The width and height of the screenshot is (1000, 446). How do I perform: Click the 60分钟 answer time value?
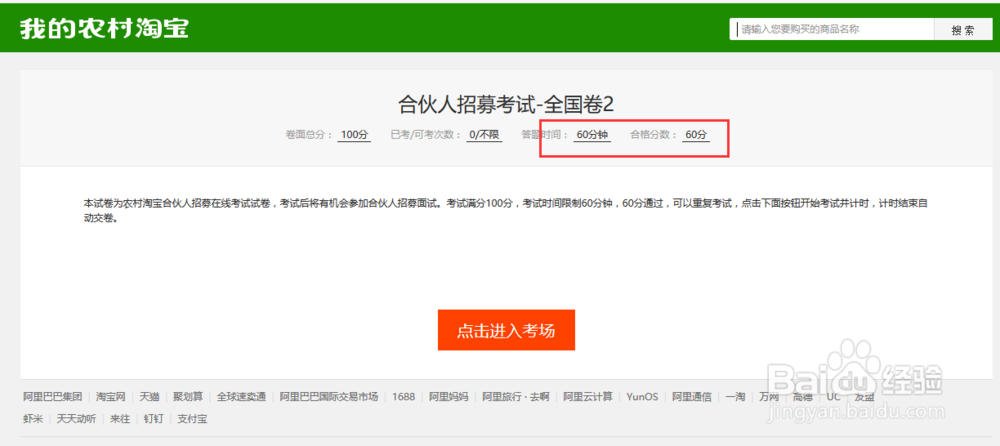(x=592, y=135)
